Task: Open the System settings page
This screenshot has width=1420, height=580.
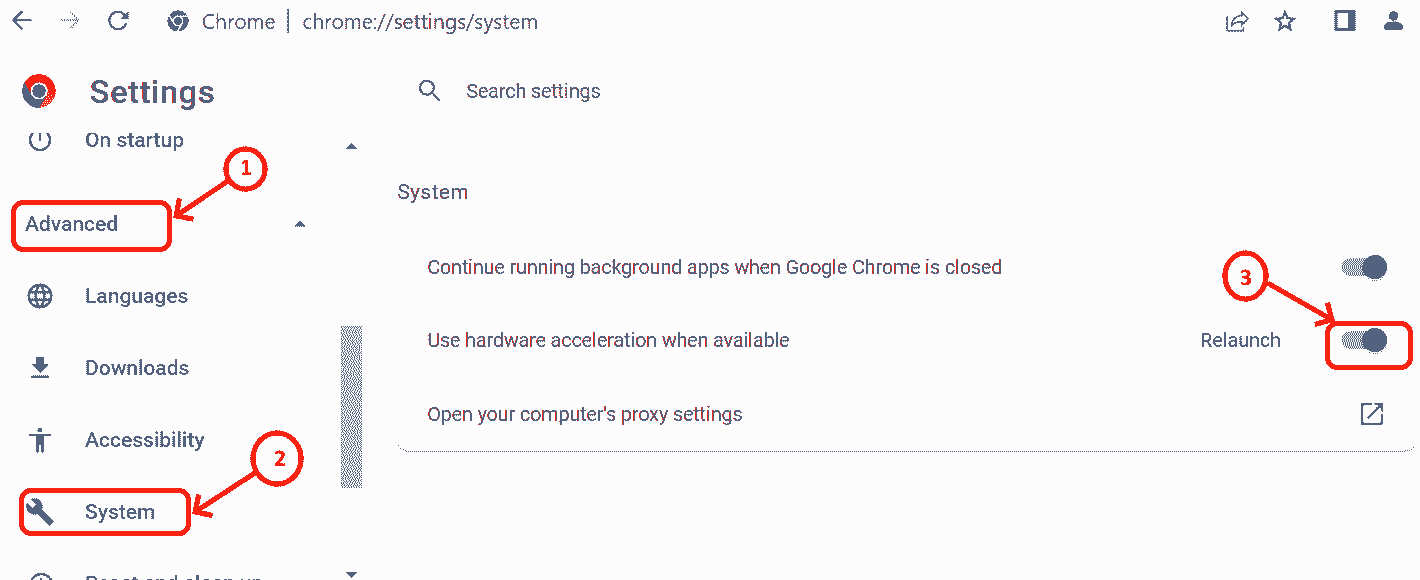Action: pos(120,511)
